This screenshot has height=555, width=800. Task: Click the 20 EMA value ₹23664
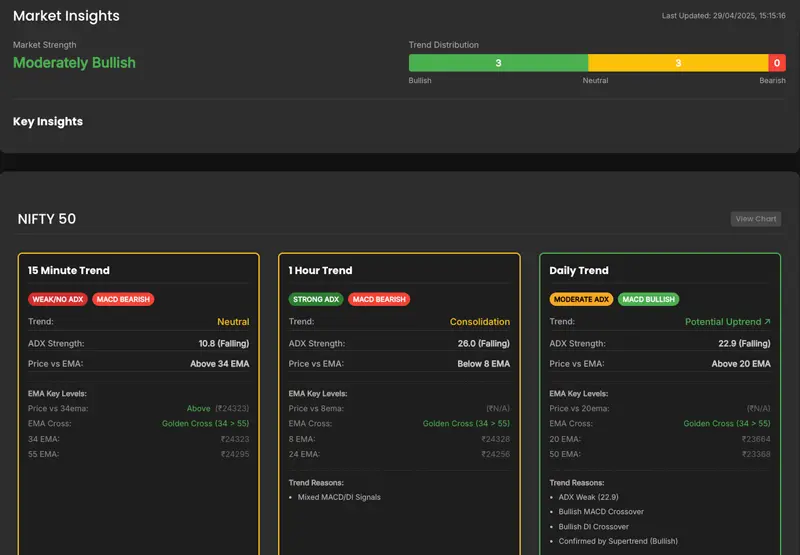point(756,439)
